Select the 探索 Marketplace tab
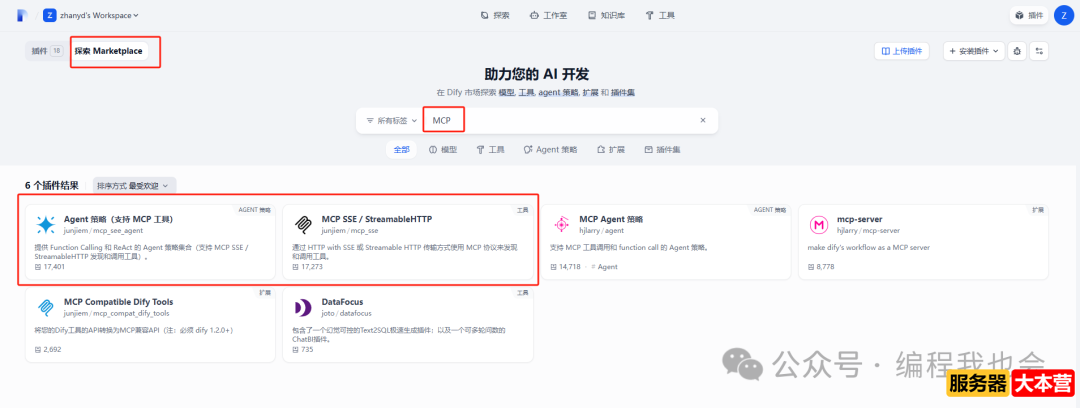This screenshot has width=1080, height=408. click(x=108, y=51)
